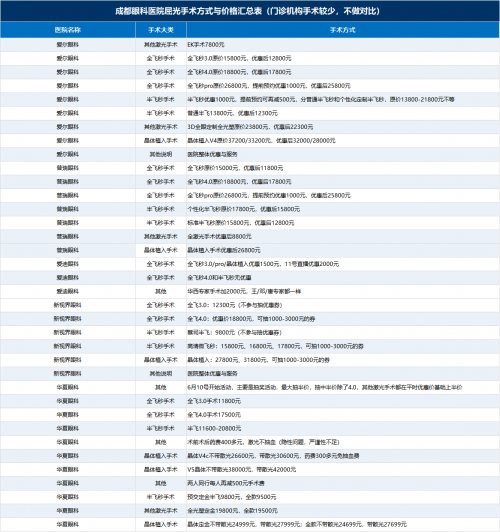The image size is (500, 532).
Task: Click the 手术方式 column header
Action: coord(343,30)
